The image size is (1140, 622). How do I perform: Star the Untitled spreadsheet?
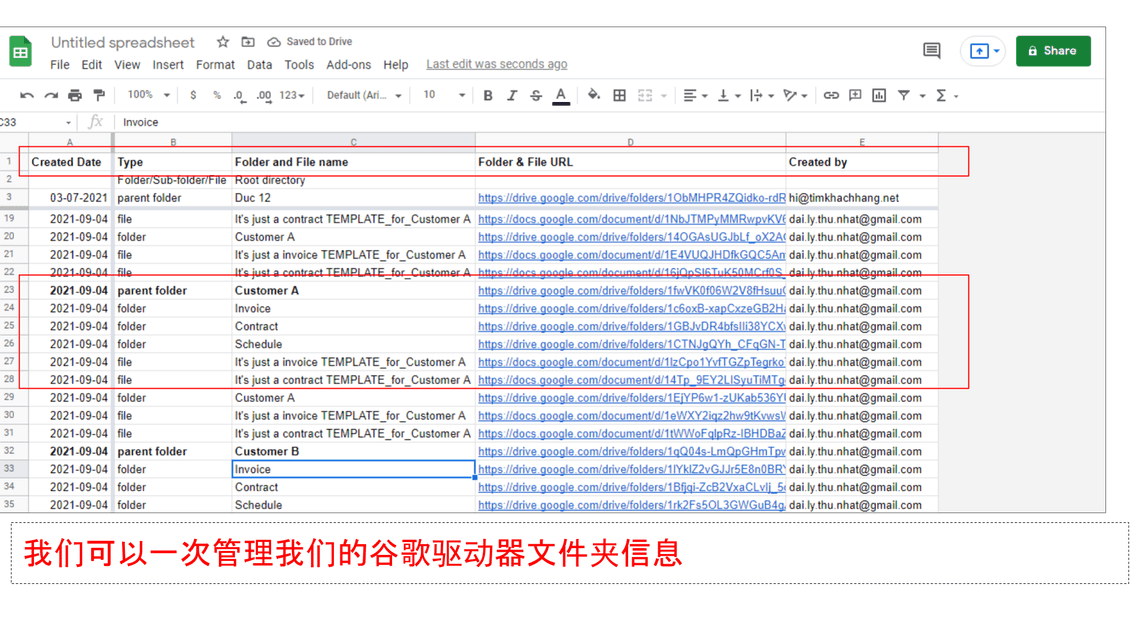tap(223, 42)
